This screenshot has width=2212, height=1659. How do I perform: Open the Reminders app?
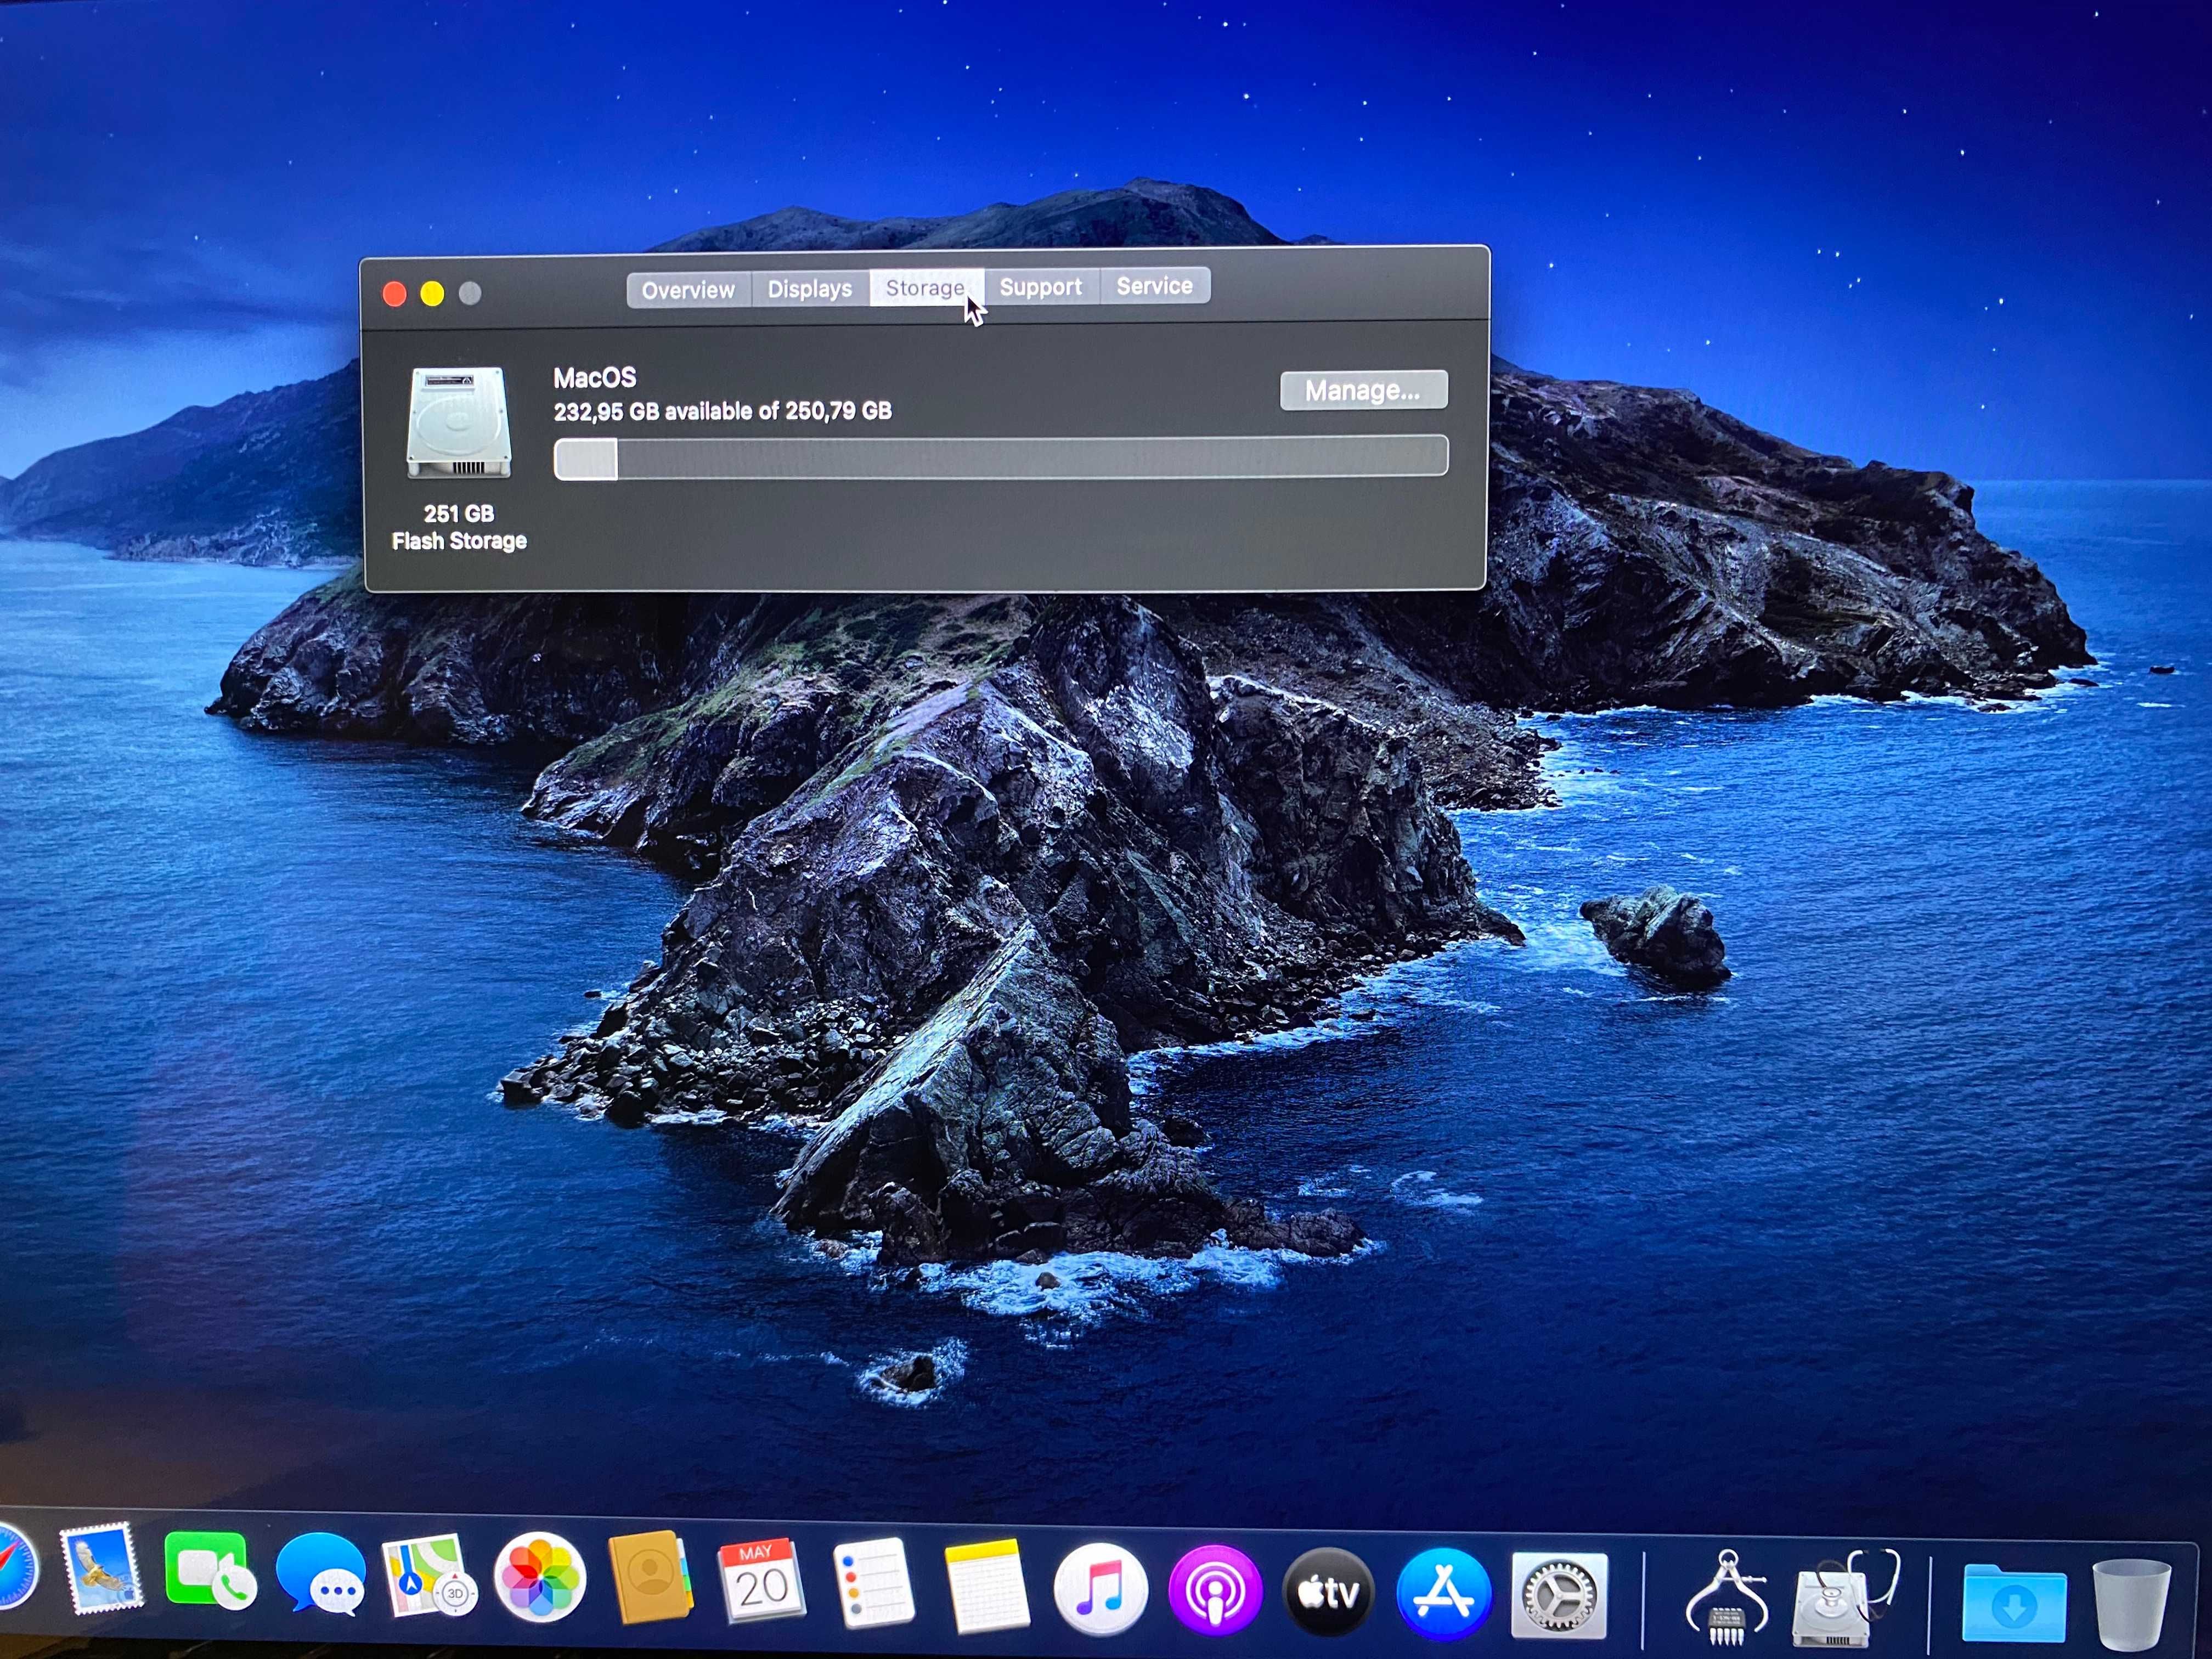point(873,1584)
